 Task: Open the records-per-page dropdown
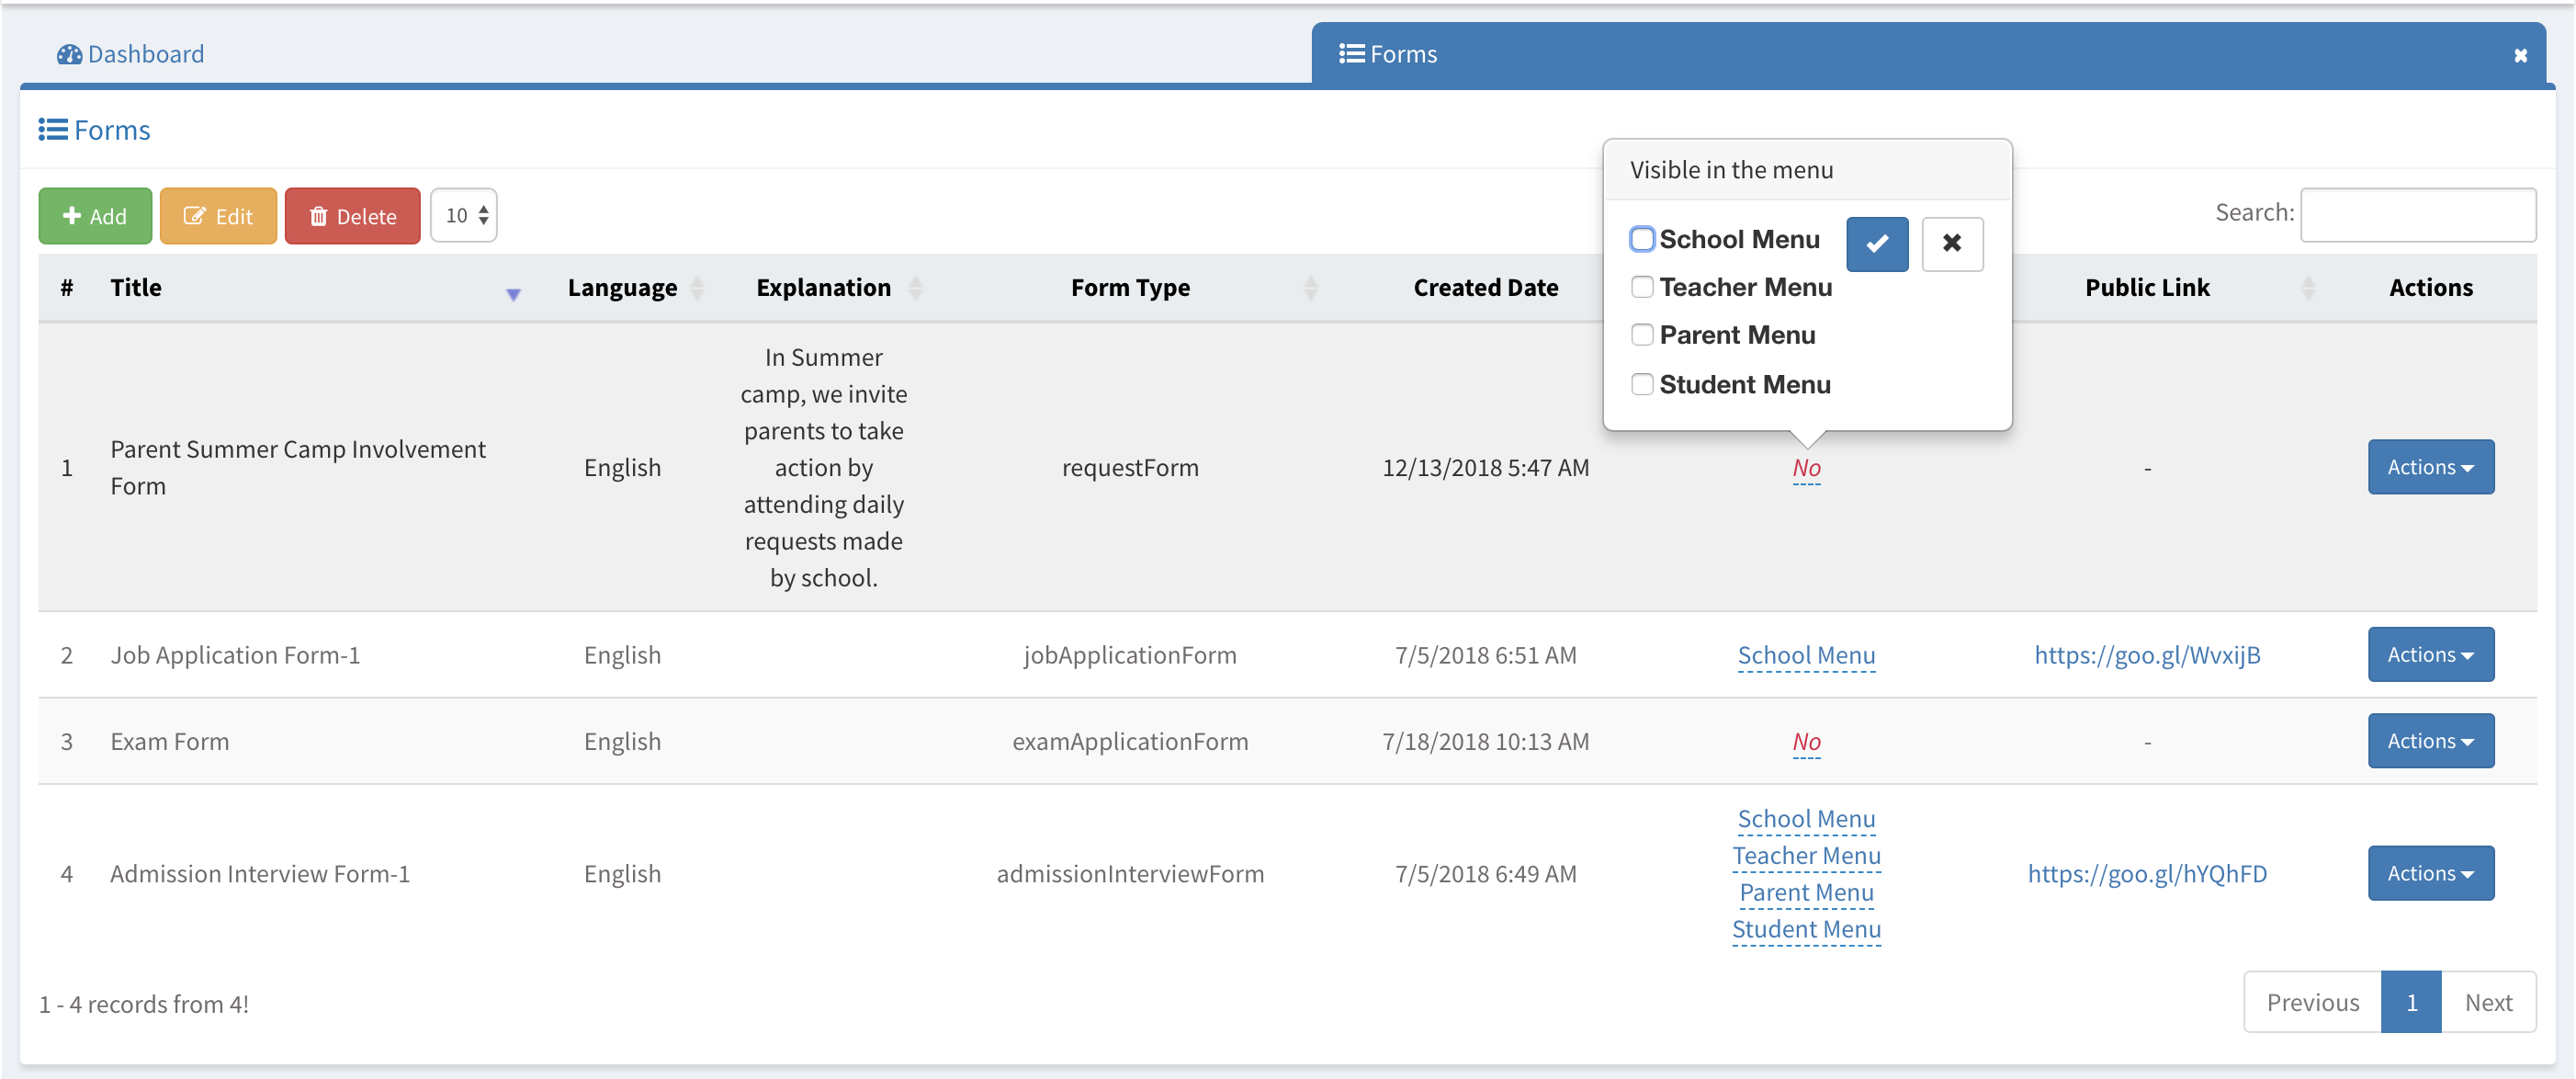point(465,215)
